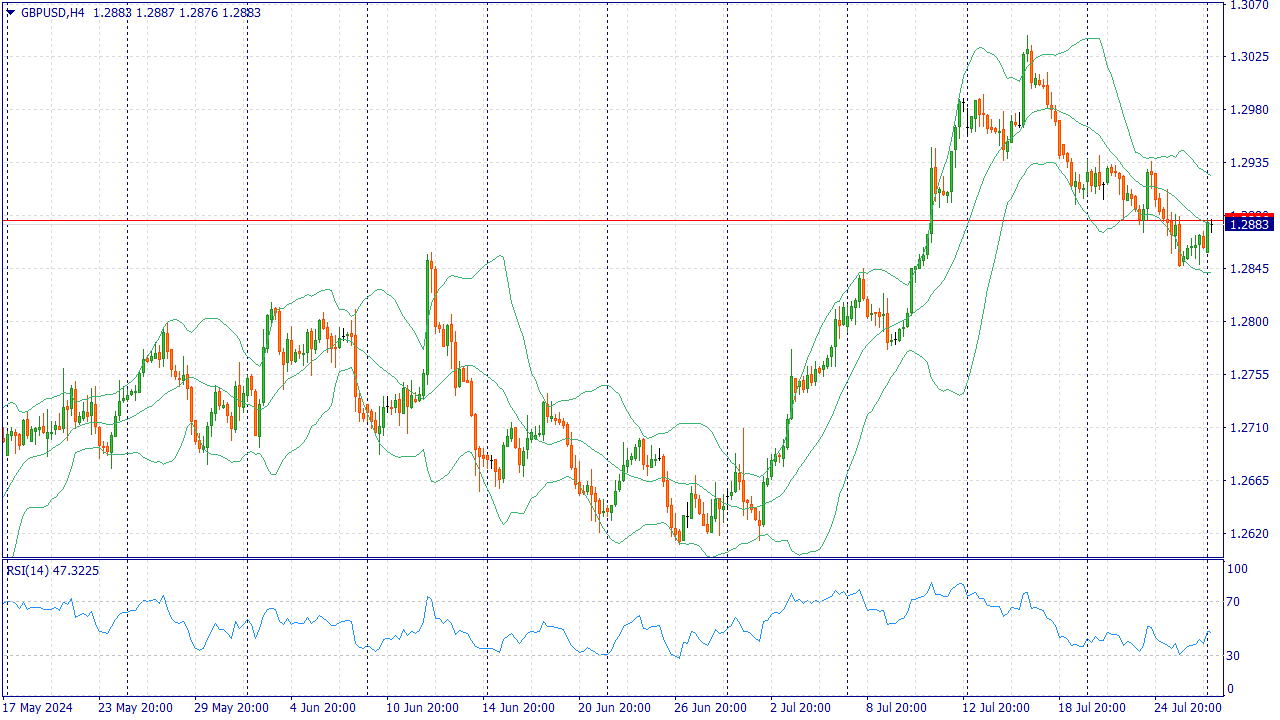Click the 1.2845 price axis label
Image resolution: width=1280 pixels, height=720 pixels.
click(1248, 269)
